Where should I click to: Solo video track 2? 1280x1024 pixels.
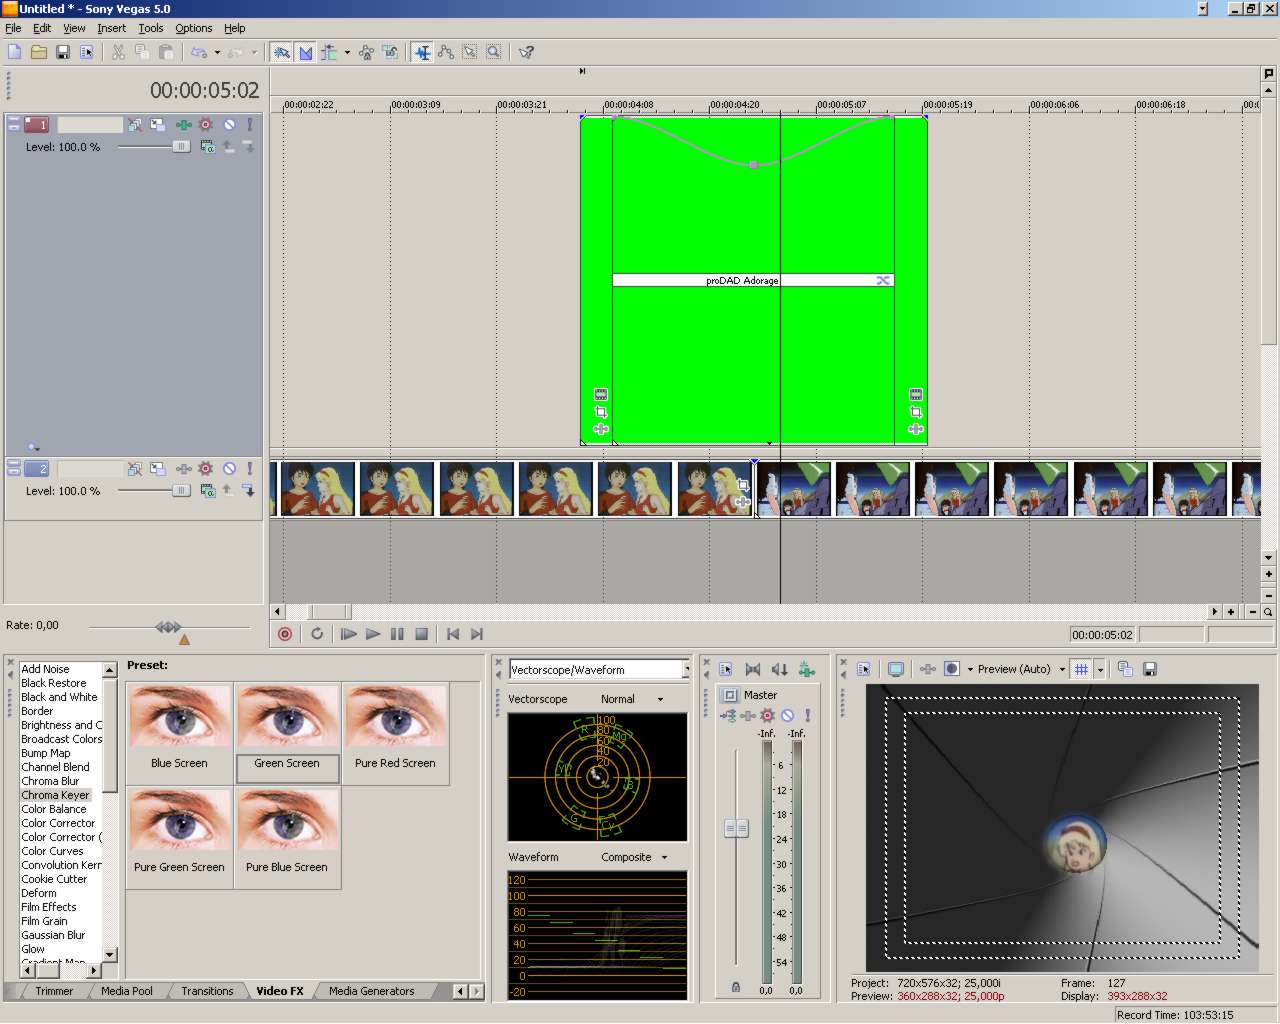click(249, 468)
